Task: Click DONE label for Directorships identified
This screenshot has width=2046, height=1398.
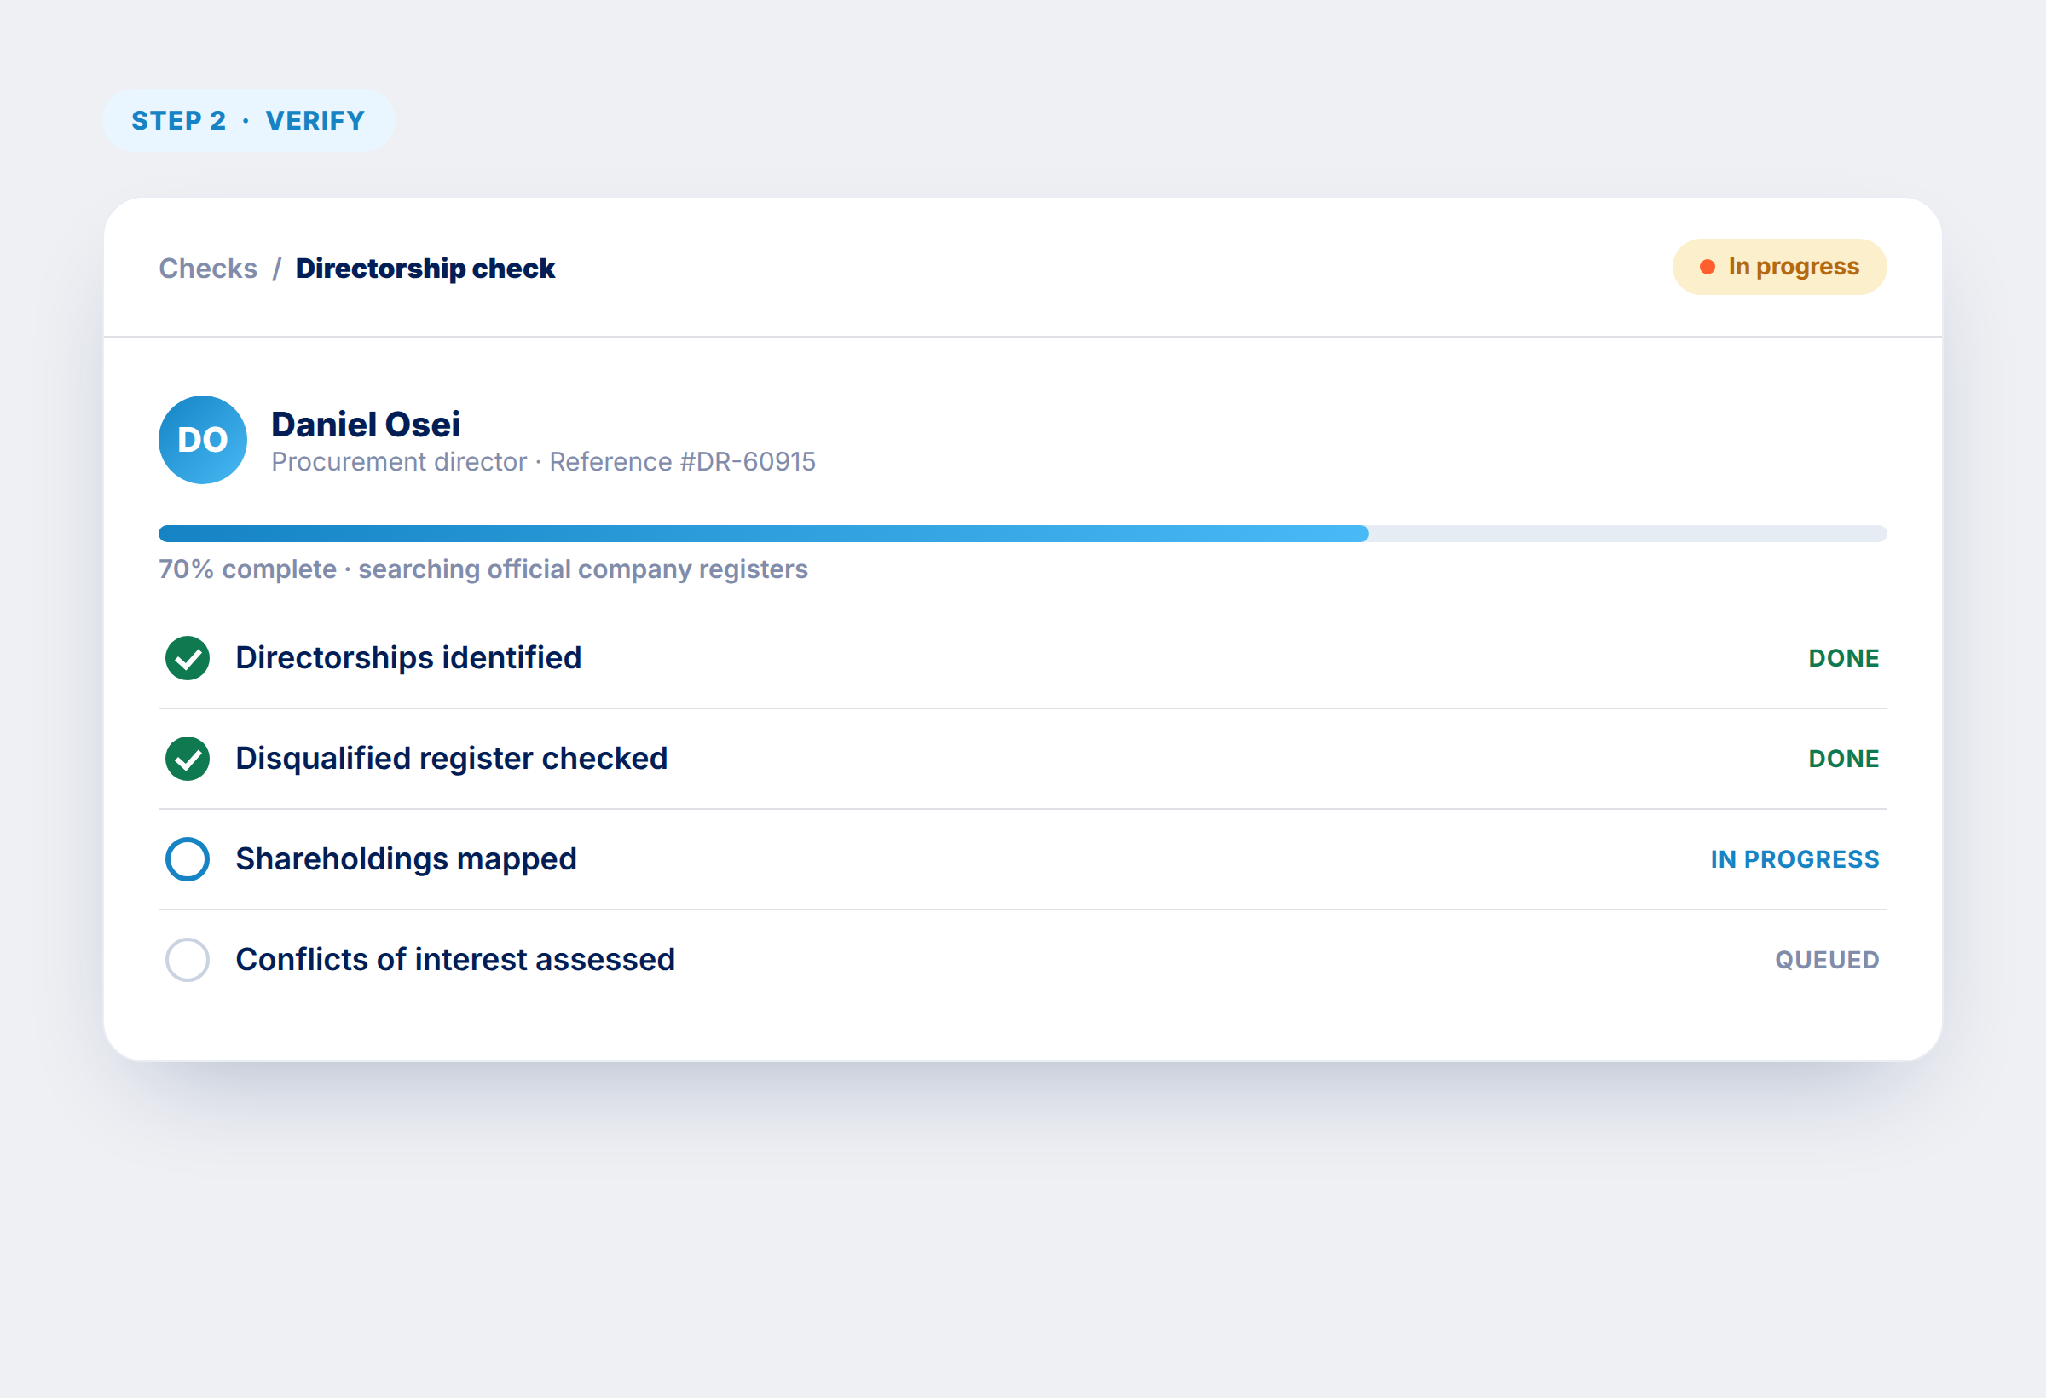Action: tap(1844, 659)
